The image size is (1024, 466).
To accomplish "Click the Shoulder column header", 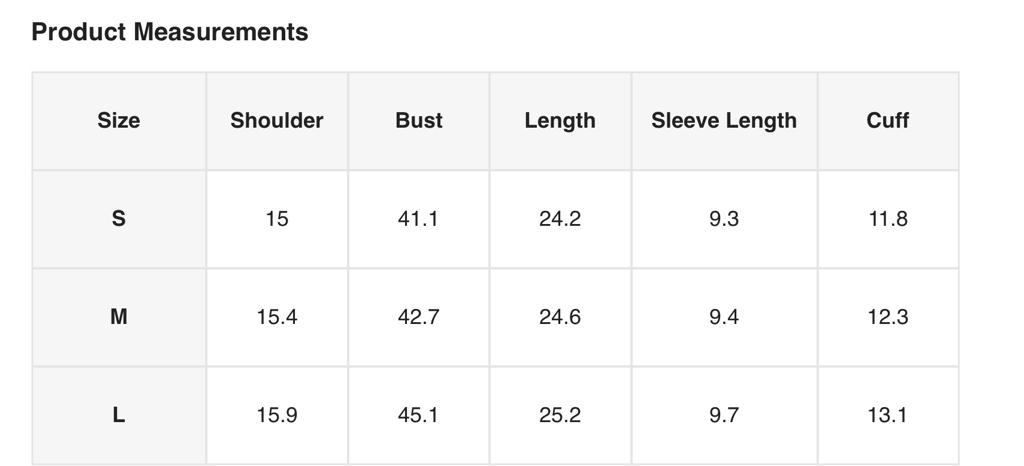I will [x=277, y=121].
